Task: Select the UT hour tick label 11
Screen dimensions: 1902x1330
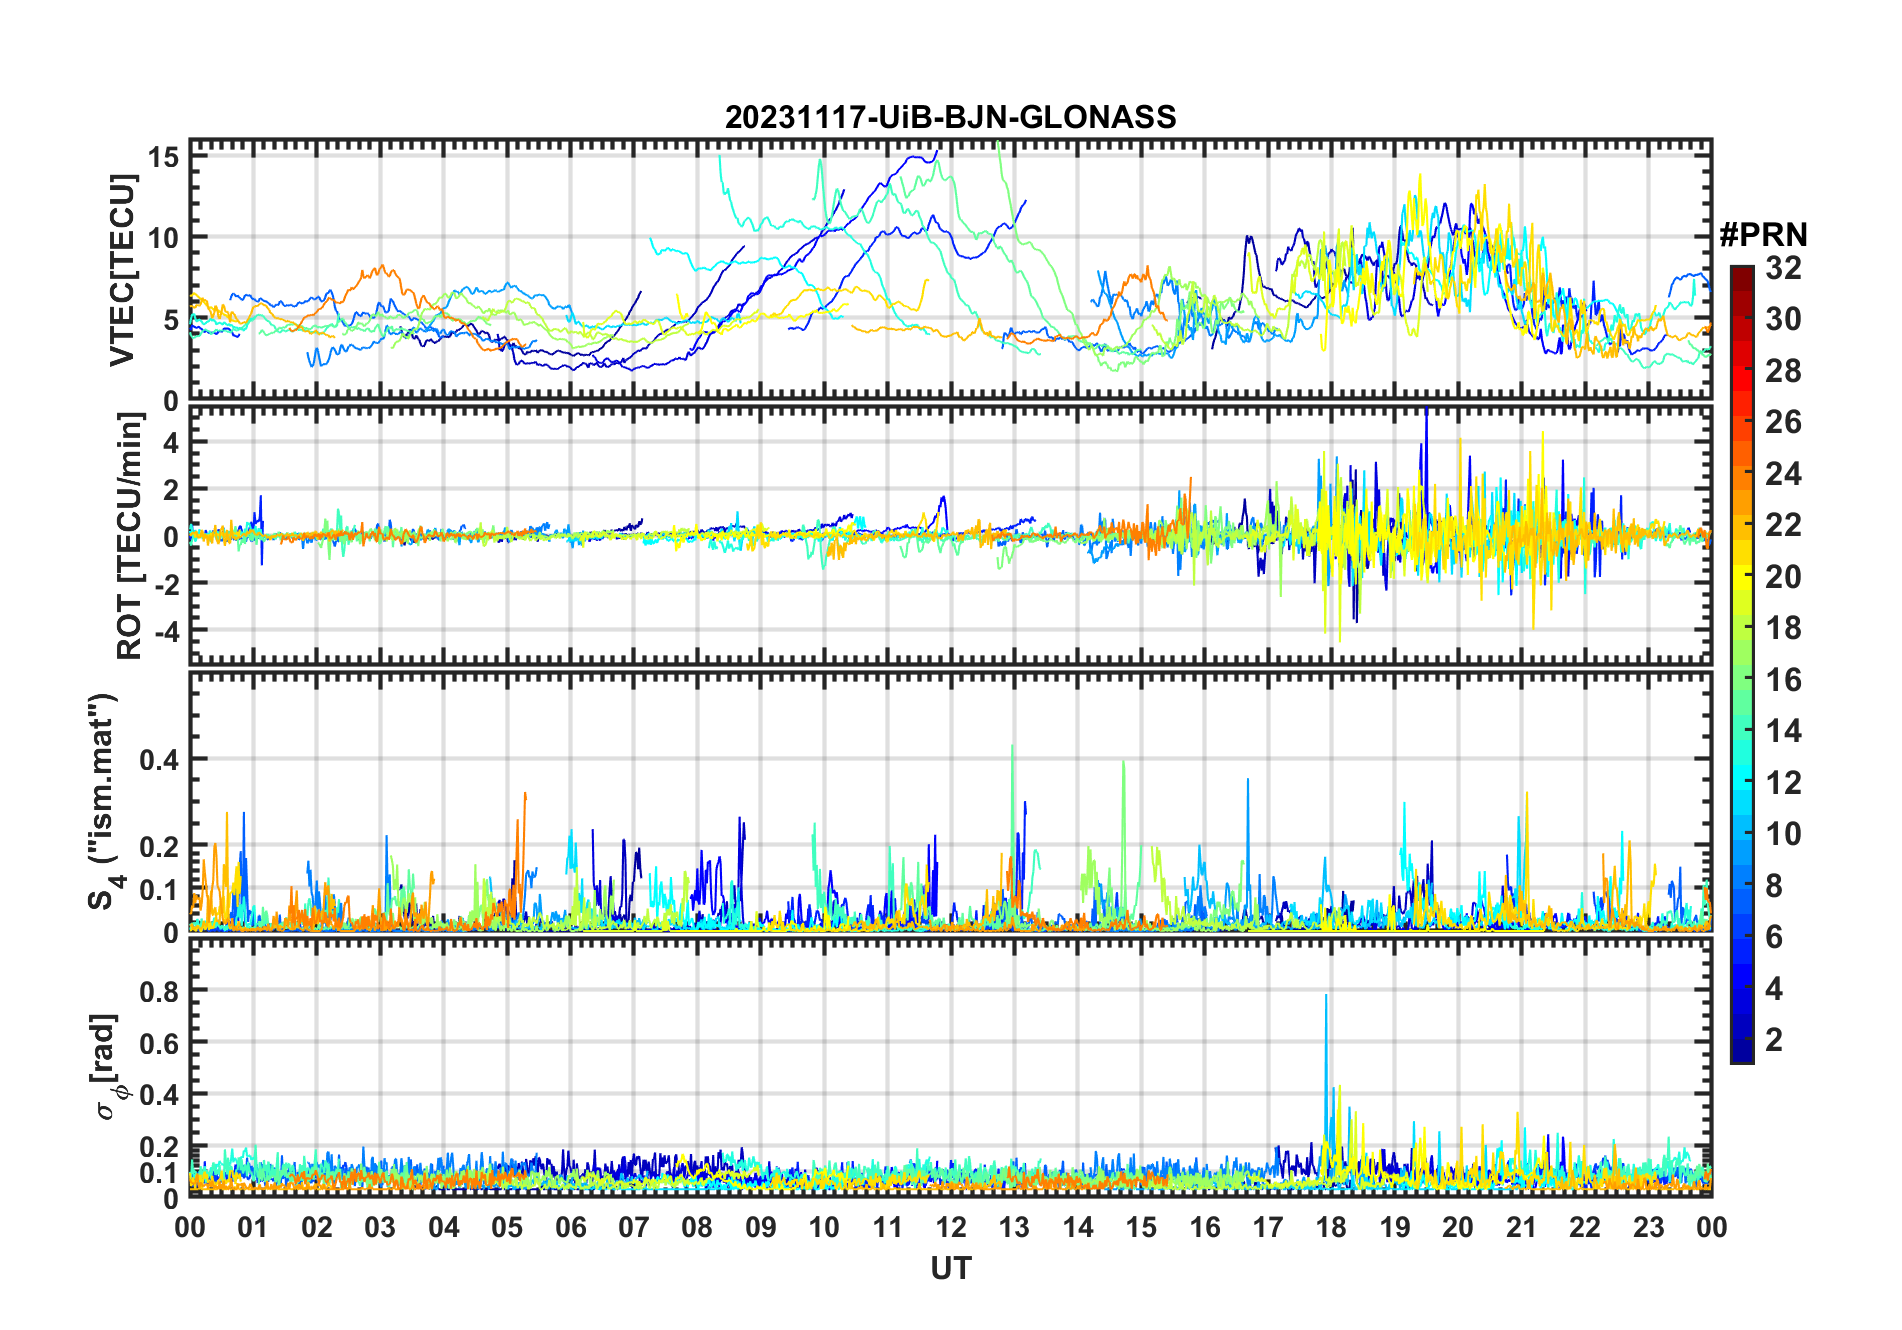Action: [888, 1227]
